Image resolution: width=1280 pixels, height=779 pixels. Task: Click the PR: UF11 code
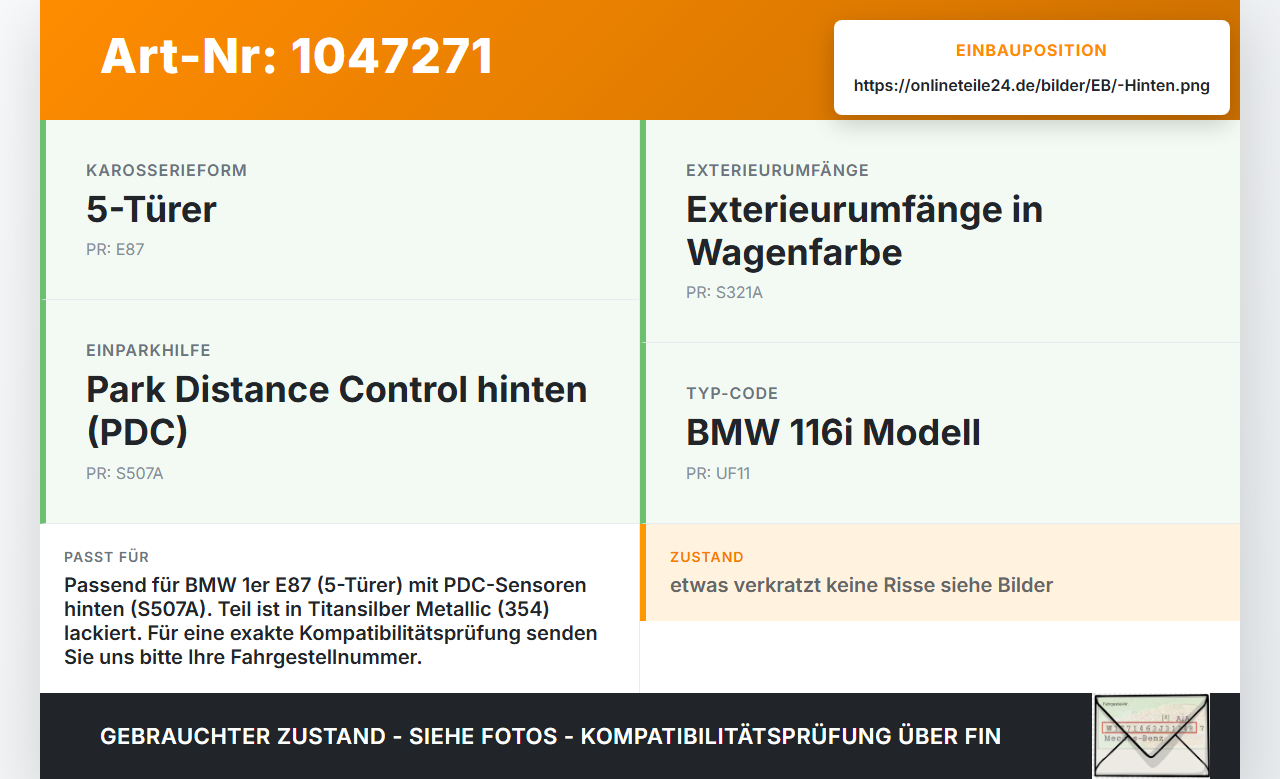tap(718, 473)
